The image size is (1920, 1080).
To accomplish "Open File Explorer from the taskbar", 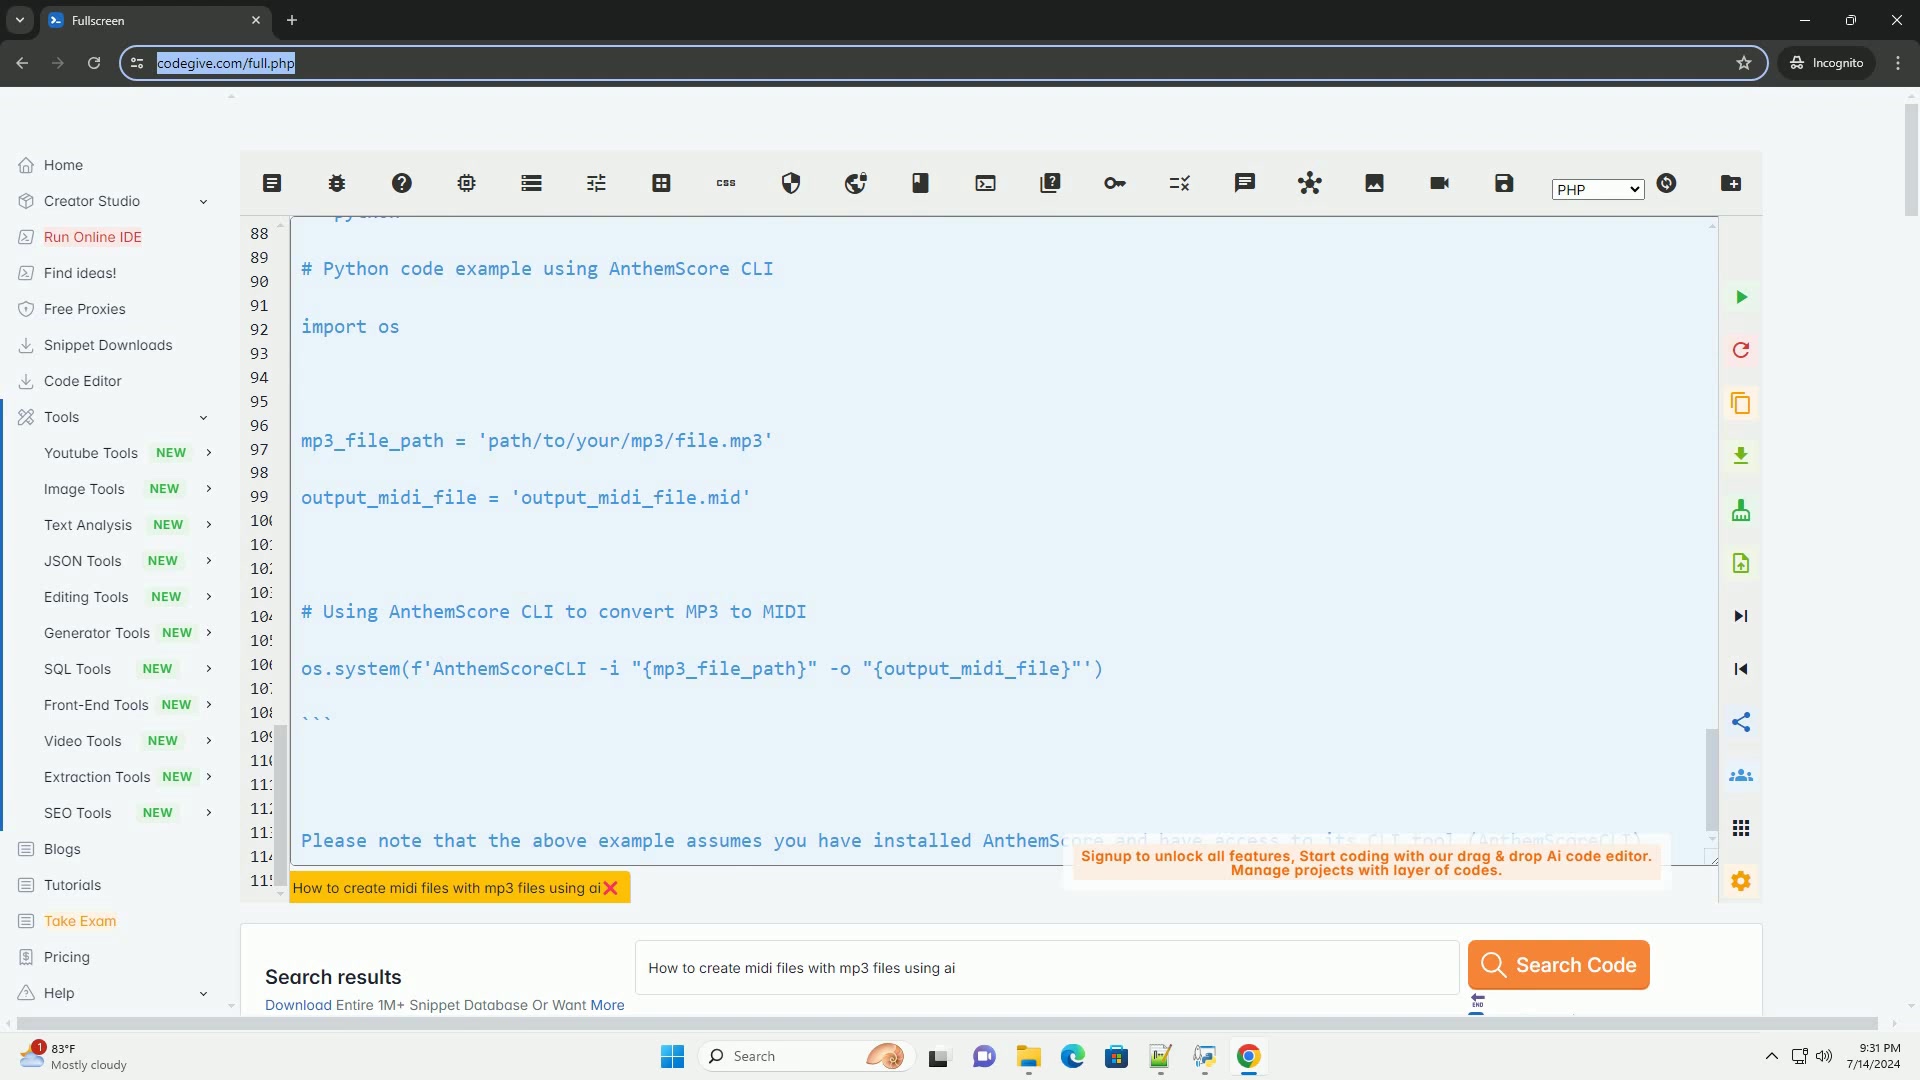I will (1029, 1056).
